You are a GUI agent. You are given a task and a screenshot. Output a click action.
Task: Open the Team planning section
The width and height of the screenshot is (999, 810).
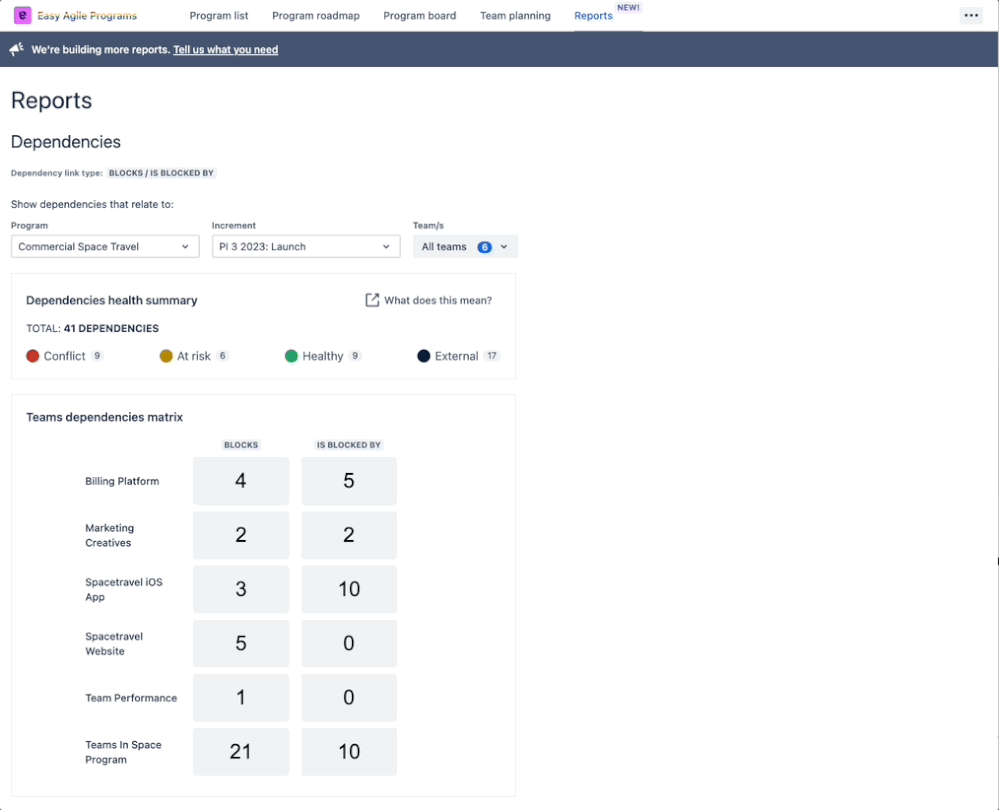click(x=515, y=15)
